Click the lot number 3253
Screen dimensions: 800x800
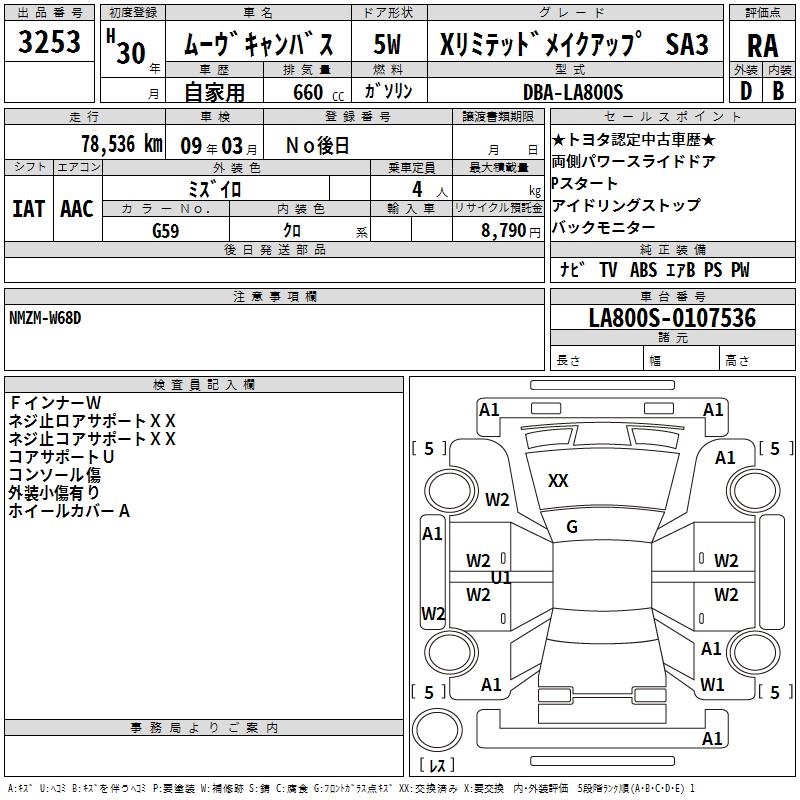point(49,41)
